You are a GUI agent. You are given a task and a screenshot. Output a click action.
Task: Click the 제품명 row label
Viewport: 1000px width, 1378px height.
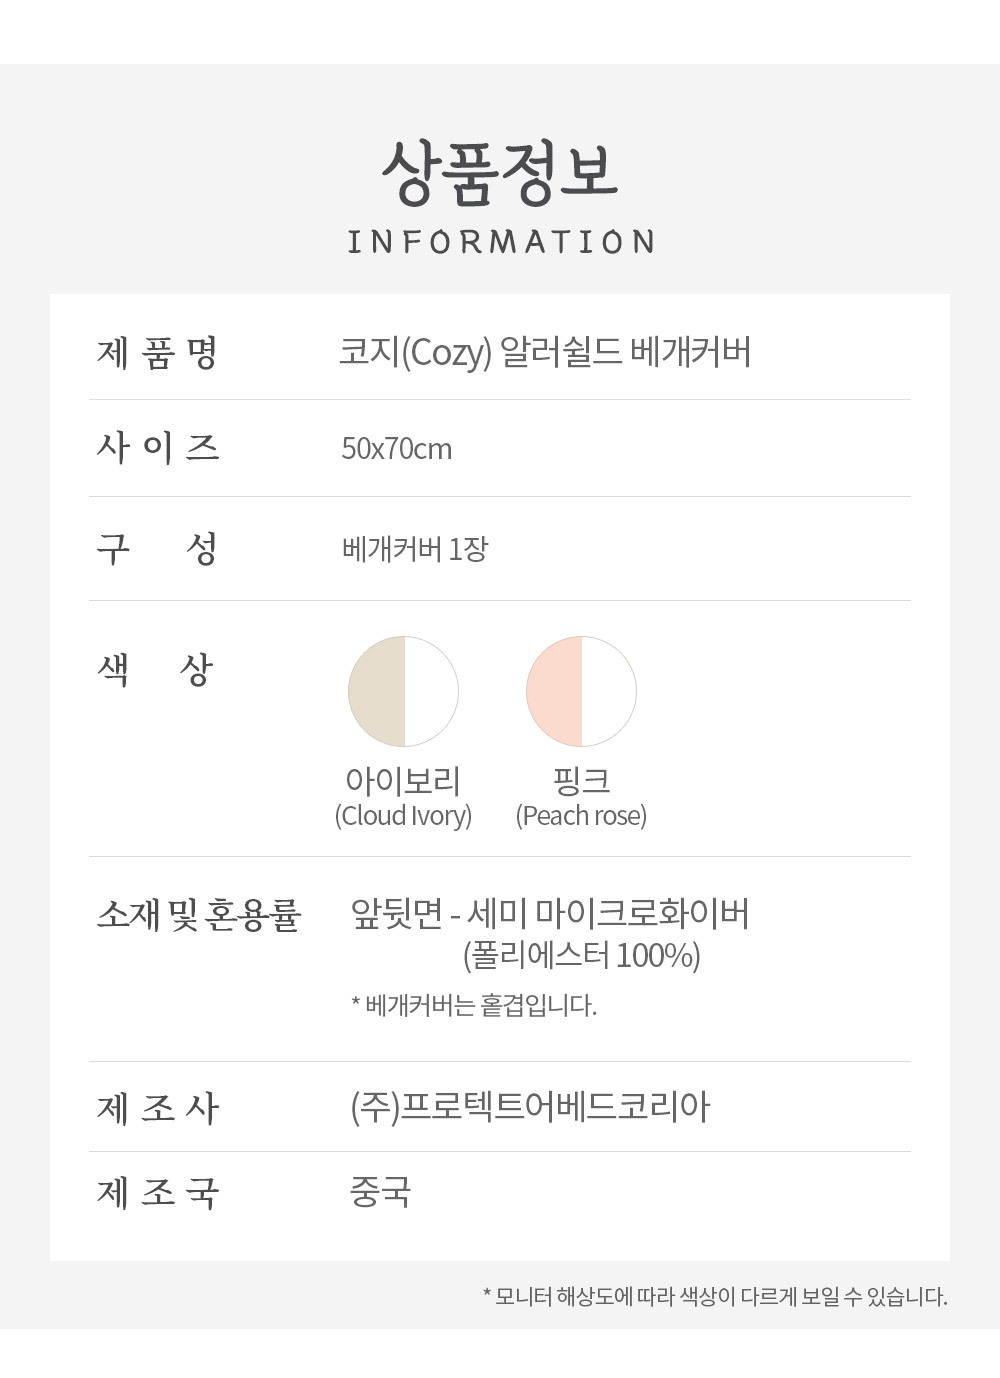[x=157, y=352]
